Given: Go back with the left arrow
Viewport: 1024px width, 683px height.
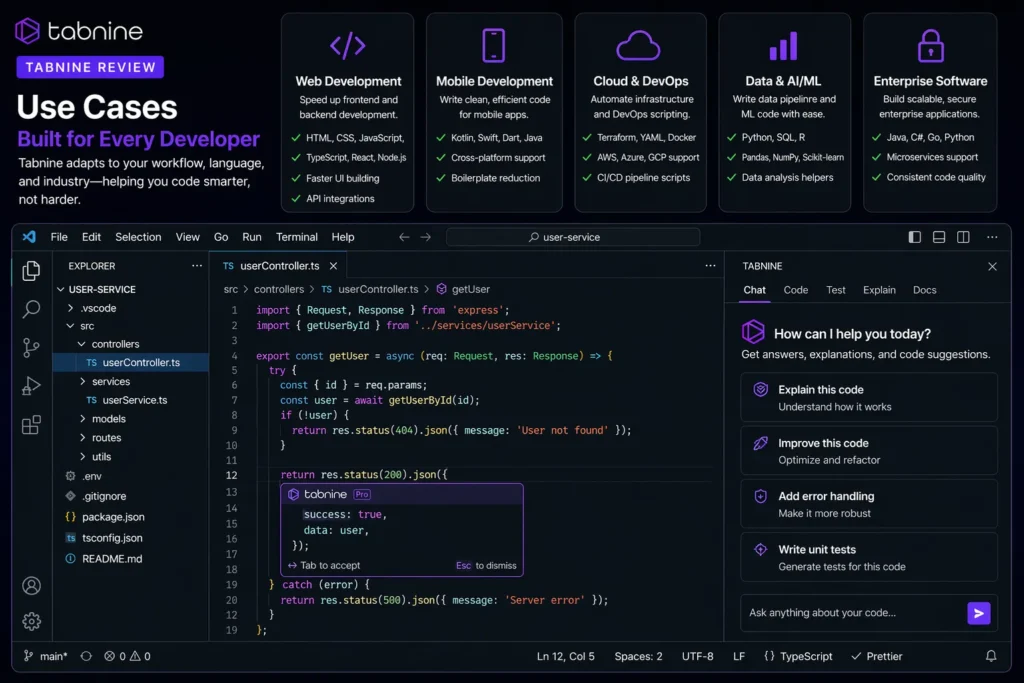Looking at the screenshot, I should point(404,237).
